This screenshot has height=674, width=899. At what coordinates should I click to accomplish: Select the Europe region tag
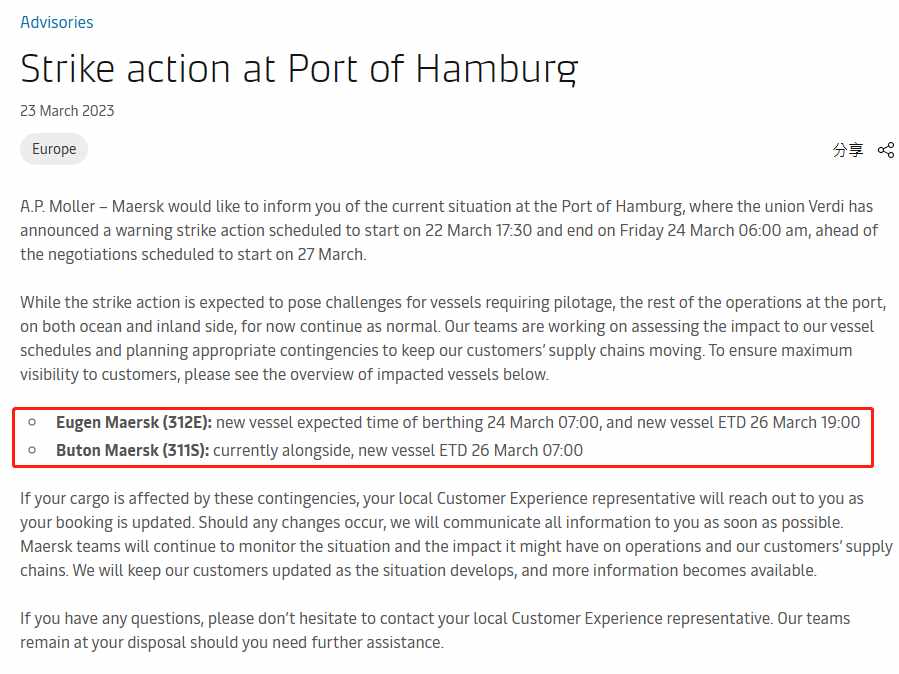coord(54,149)
